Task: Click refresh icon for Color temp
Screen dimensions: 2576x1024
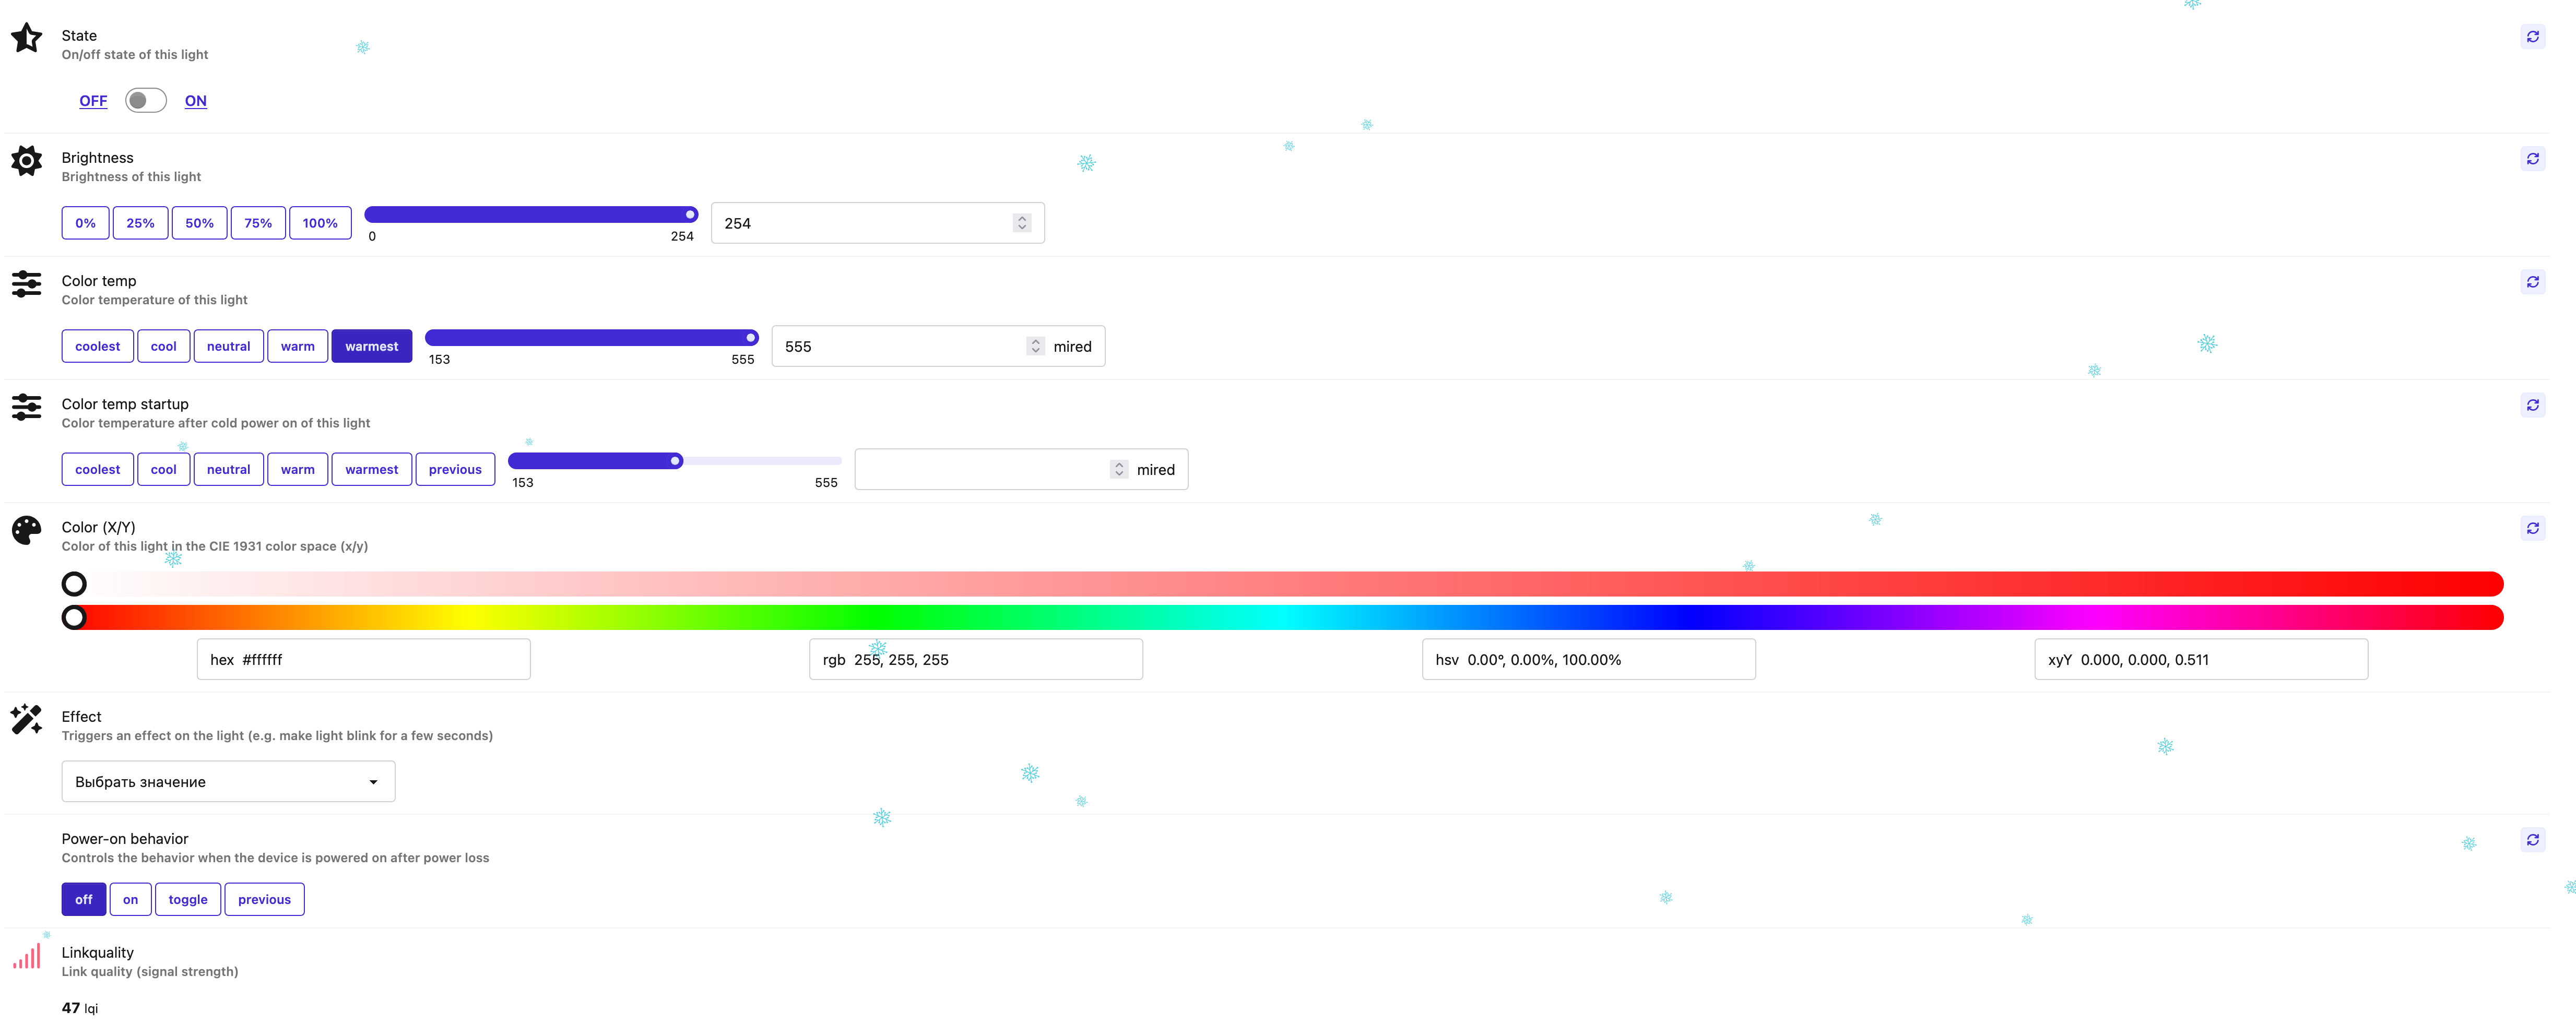Action: [x=2532, y=282]
